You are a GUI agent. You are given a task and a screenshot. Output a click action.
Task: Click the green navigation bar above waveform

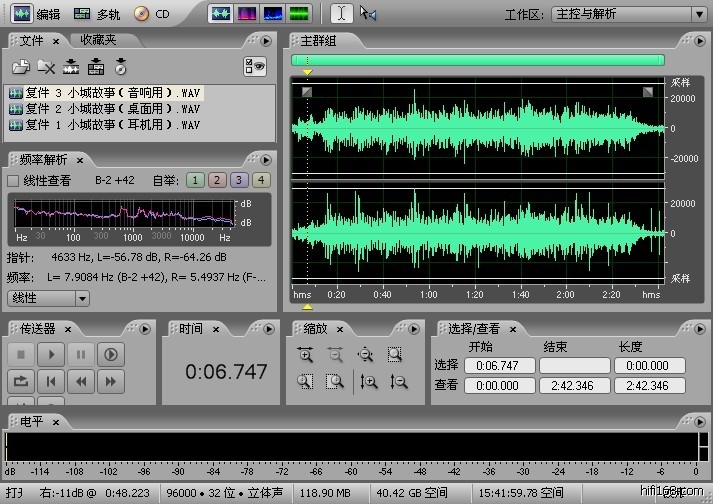[477, 60]
